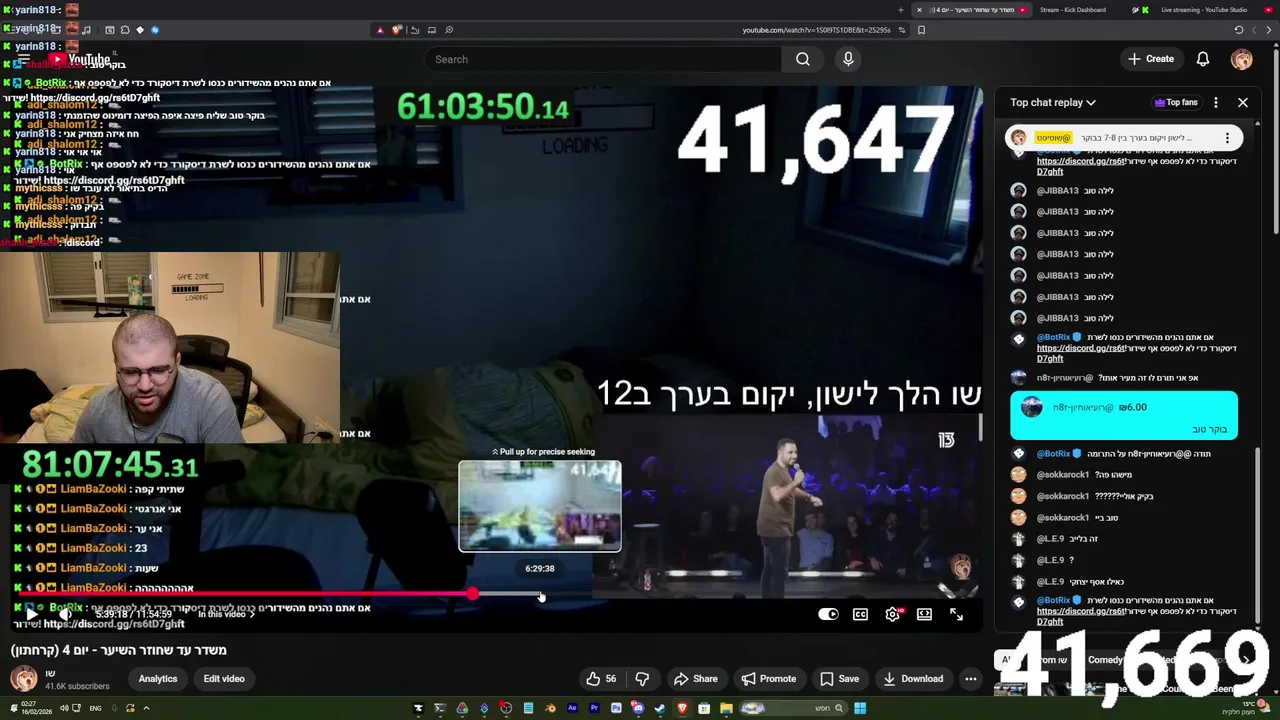
Task: Enter full screen mode
Action: tap(956, 614)
